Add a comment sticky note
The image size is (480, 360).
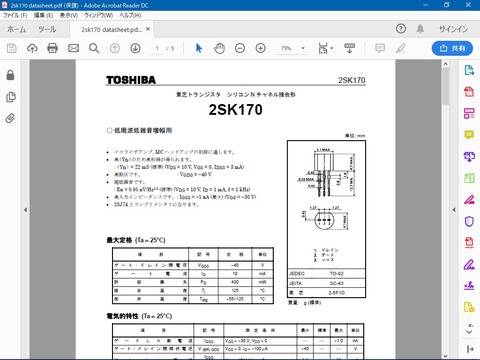point(380,48)
